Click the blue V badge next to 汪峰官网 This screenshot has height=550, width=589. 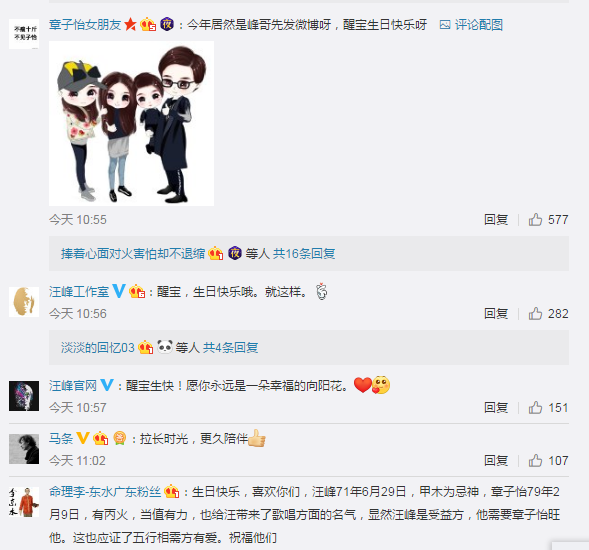[x=107, y=385]
